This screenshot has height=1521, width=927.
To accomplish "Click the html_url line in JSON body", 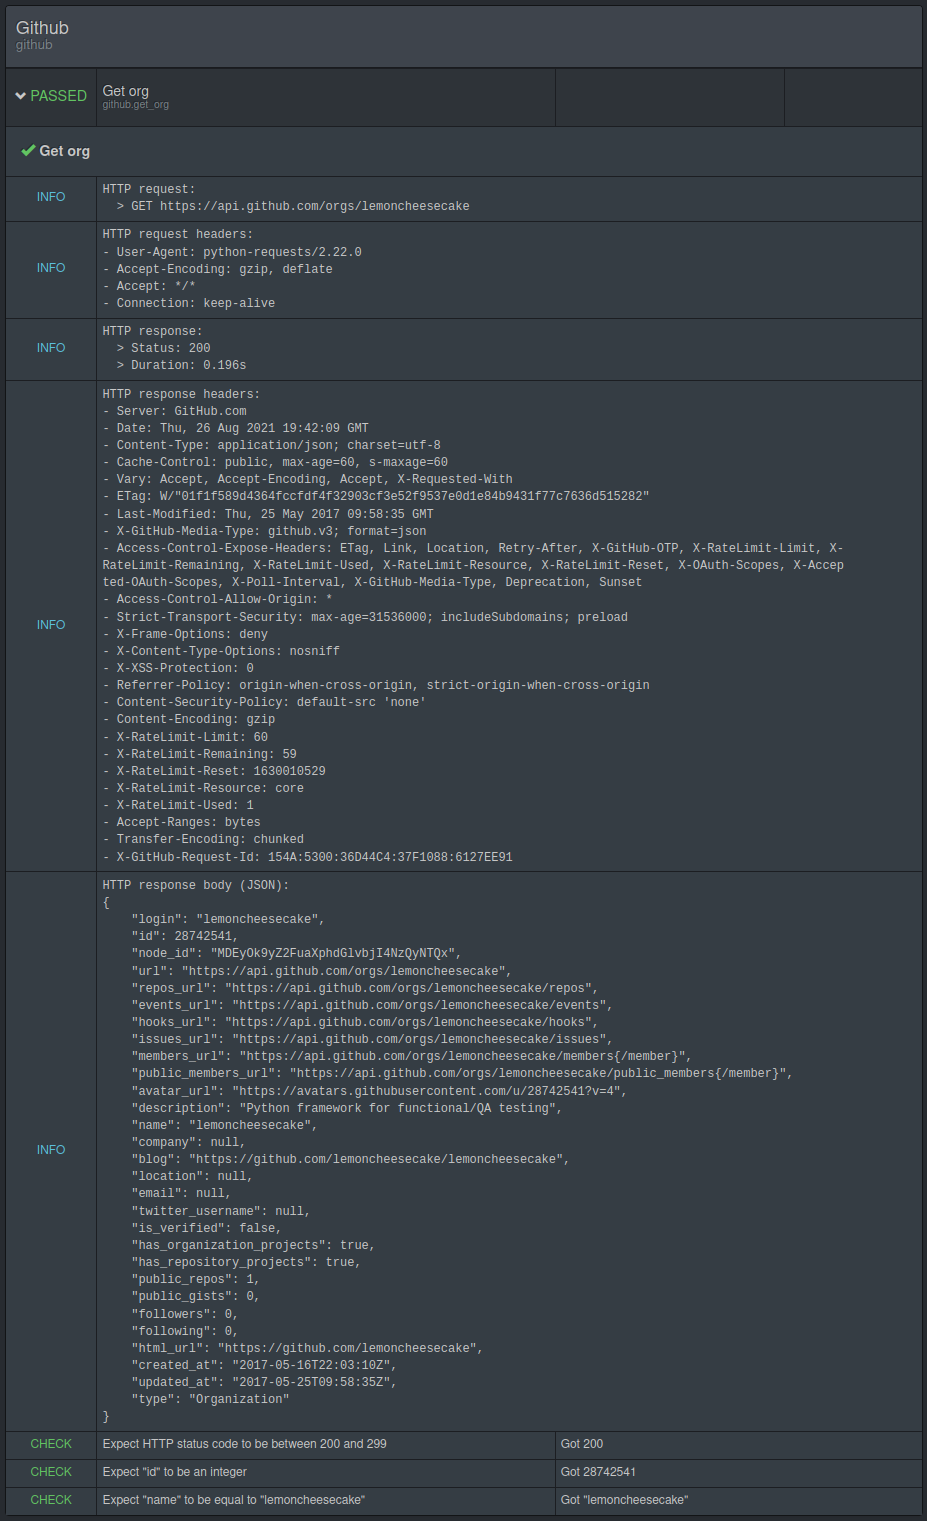I will pos(307,1348).
